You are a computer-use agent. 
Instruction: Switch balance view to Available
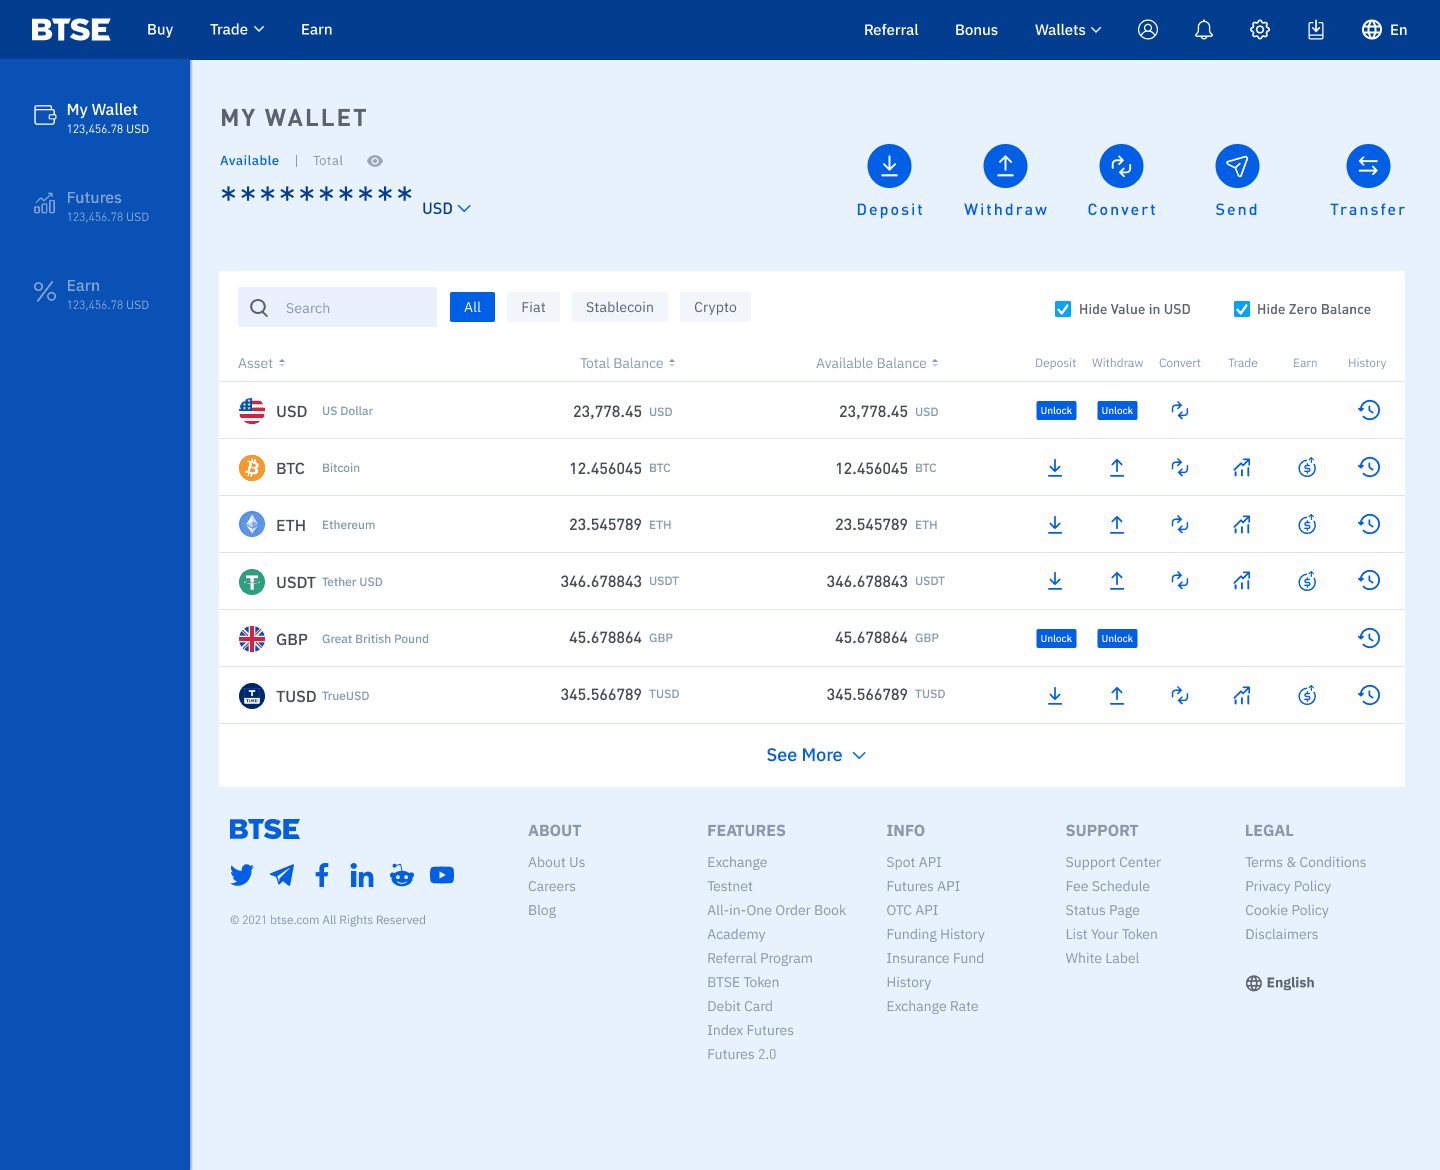click(250, 161)
